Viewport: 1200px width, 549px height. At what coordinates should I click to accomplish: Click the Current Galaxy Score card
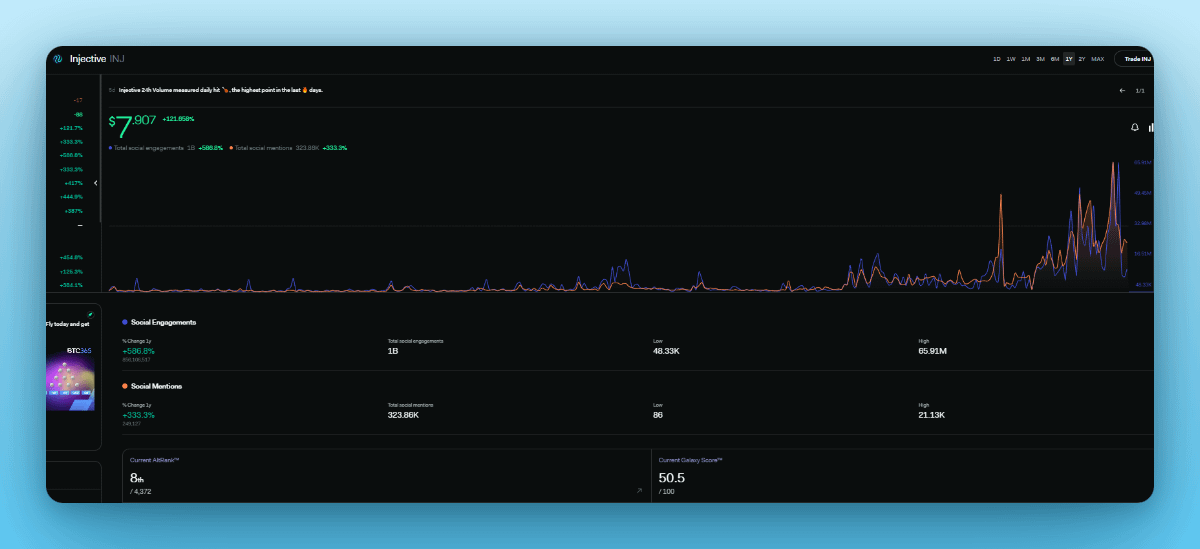(902, 475)
